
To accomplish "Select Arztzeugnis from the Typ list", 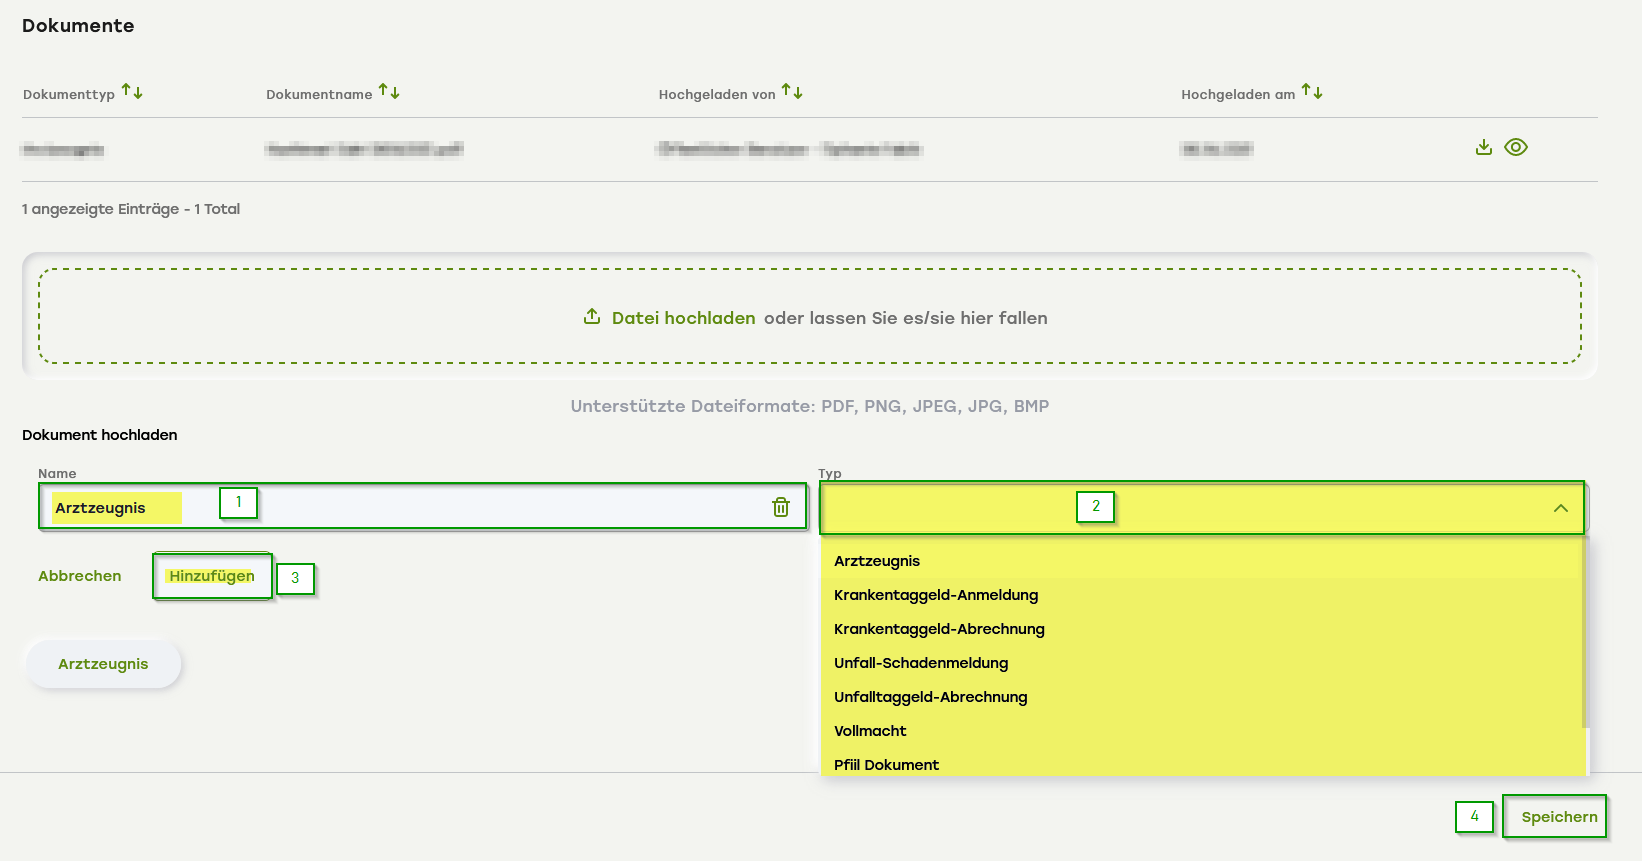I will [x=877, y=561].
